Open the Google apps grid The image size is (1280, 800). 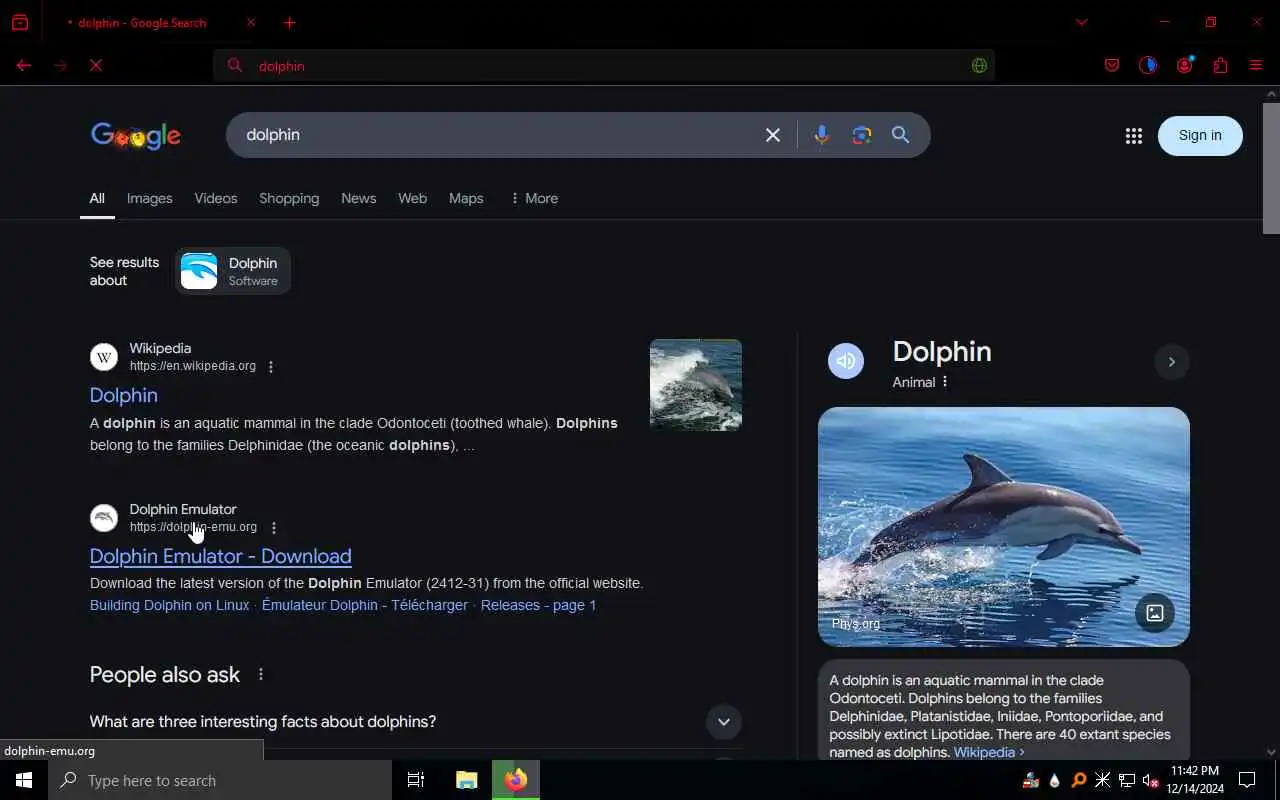[x=1133, y=136]
